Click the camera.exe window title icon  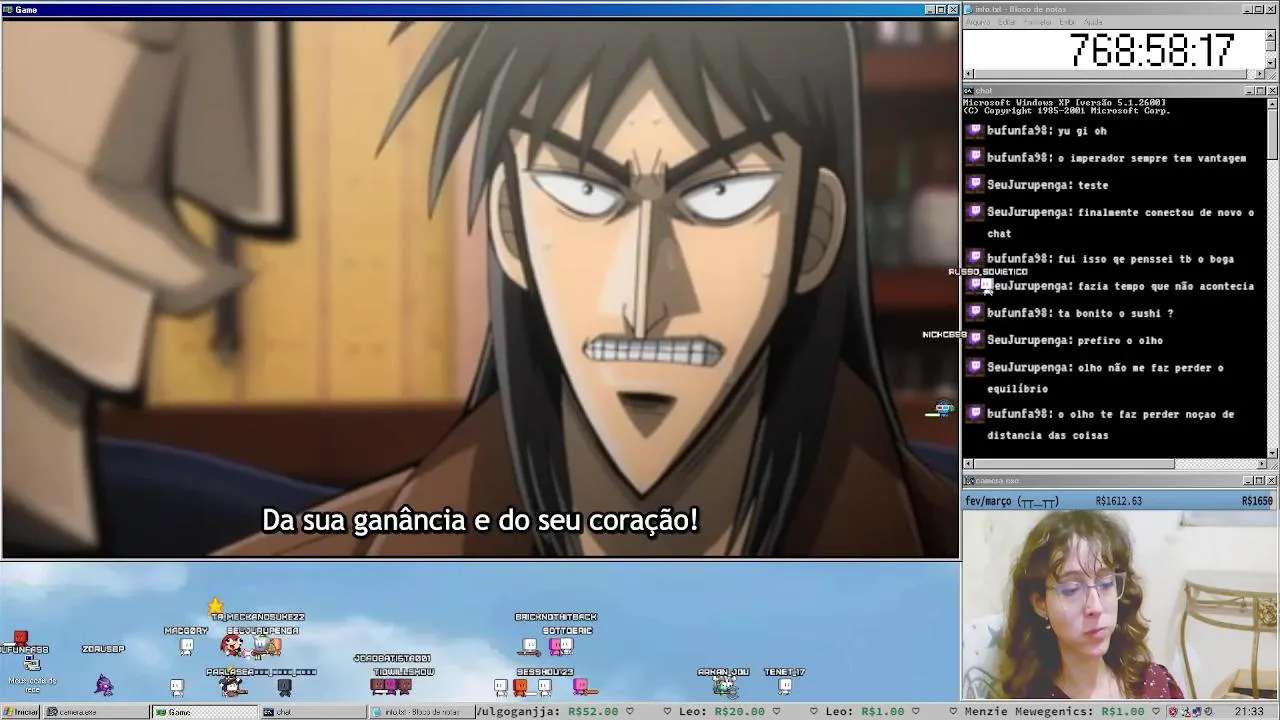pos(969,481)
